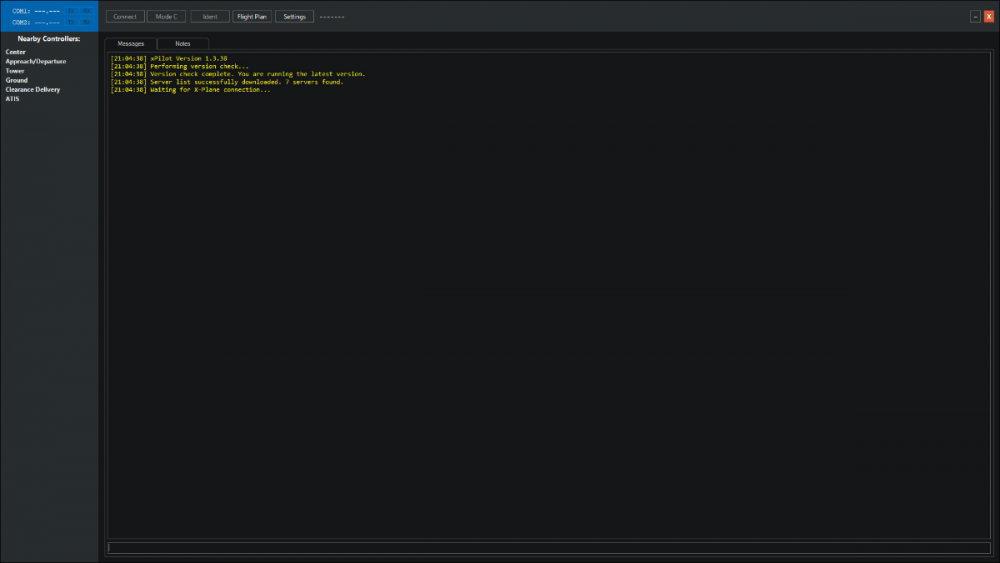This screenshot has width=1000, height=563.
Task: Toggle the COM2 RX indicator
Action: point(86,22)
